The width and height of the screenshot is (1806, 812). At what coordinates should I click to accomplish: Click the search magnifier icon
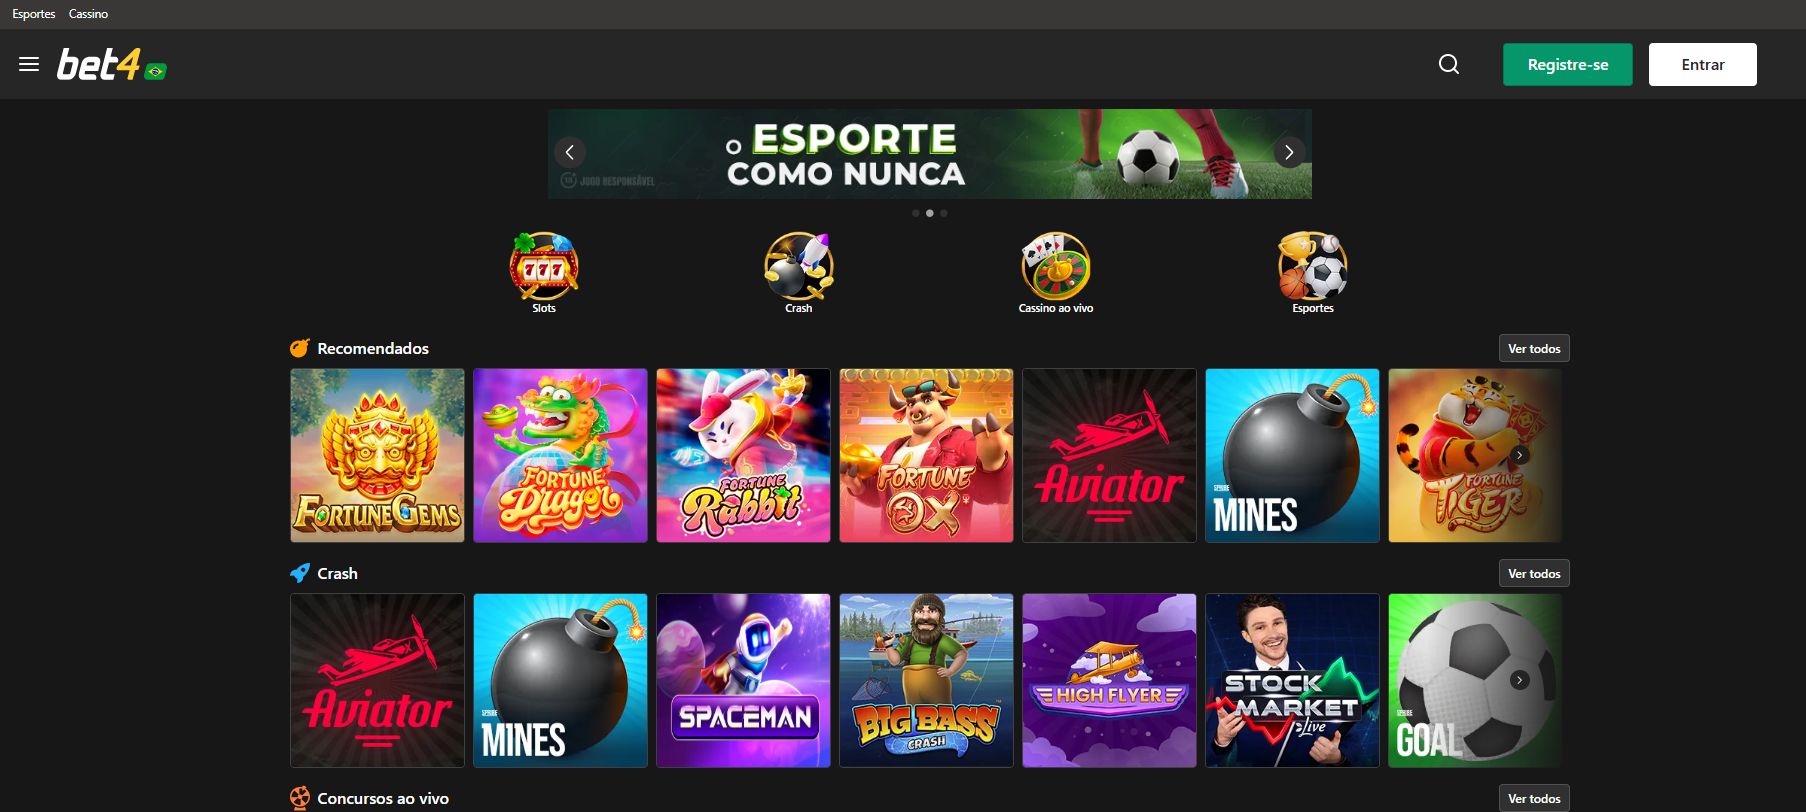(1449, 64)
